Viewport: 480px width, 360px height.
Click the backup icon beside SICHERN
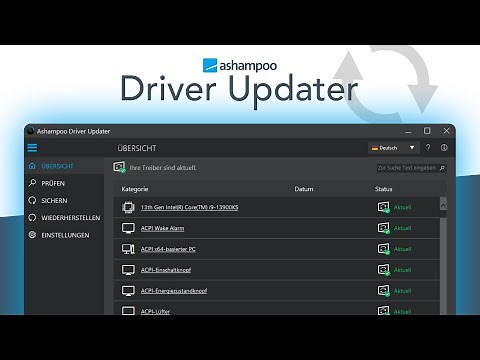pyautogui.click(x=32, y=200)
